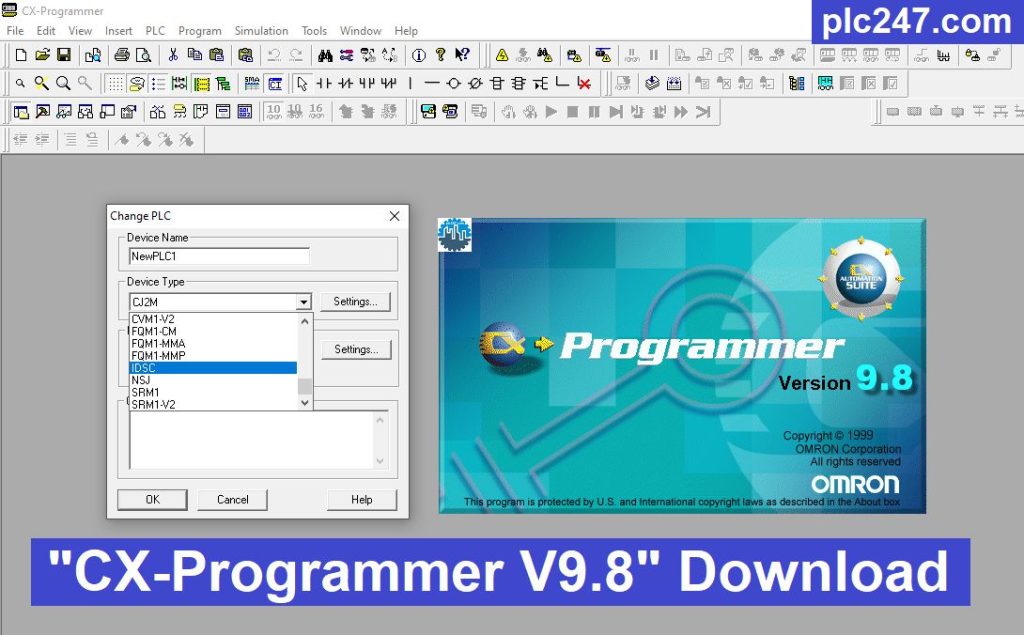Close the Change PLC dialog
The image size is (1024, 635).
point(394,216)
